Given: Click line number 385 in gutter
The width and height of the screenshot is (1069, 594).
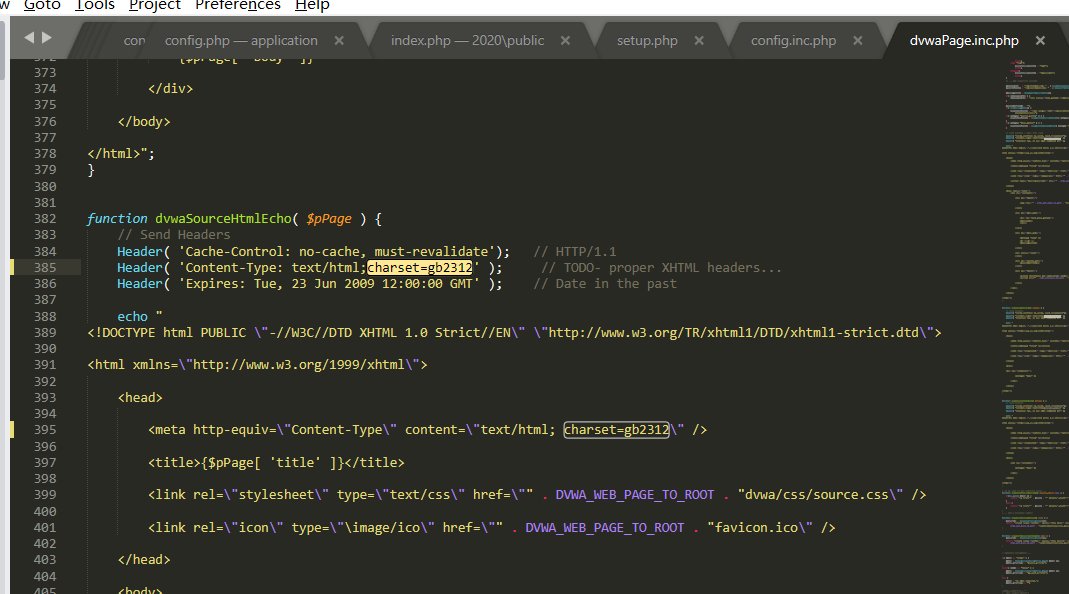Looking at the screenshot, I should click(45, 268).
